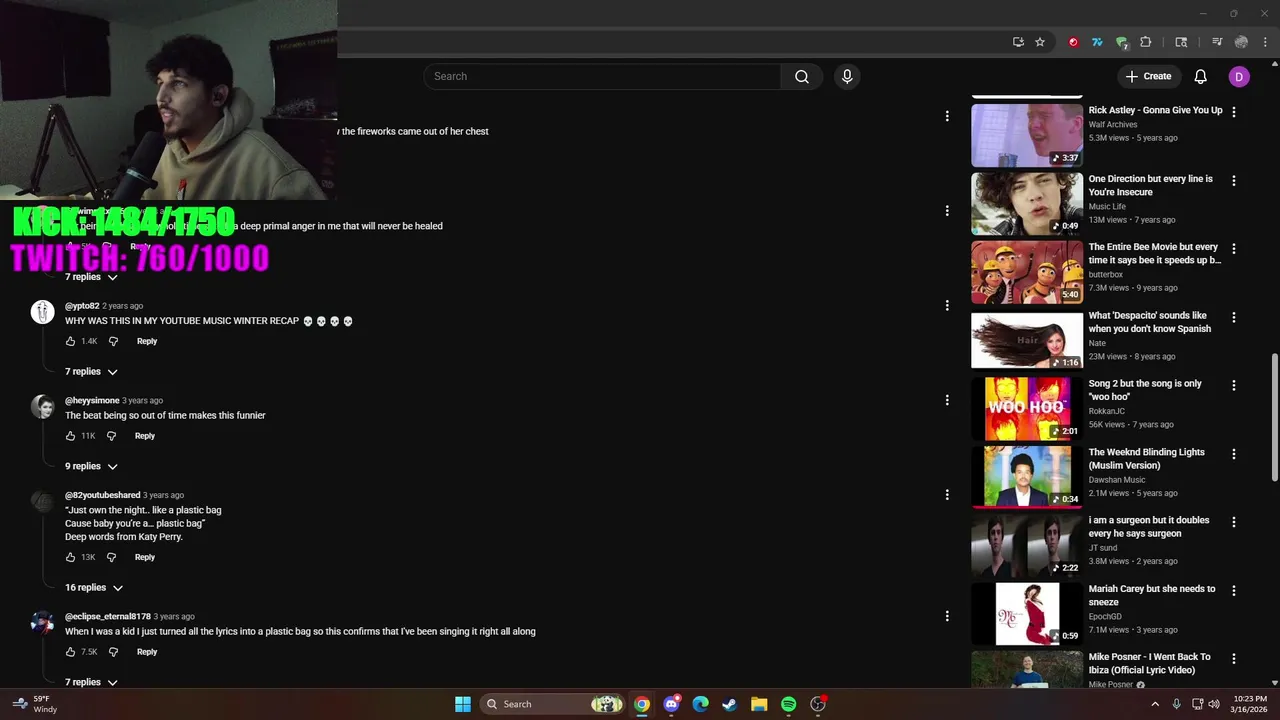The image size is (1280, 720).
Task: Reply to the @ypto82 comment
Action: 147,341
